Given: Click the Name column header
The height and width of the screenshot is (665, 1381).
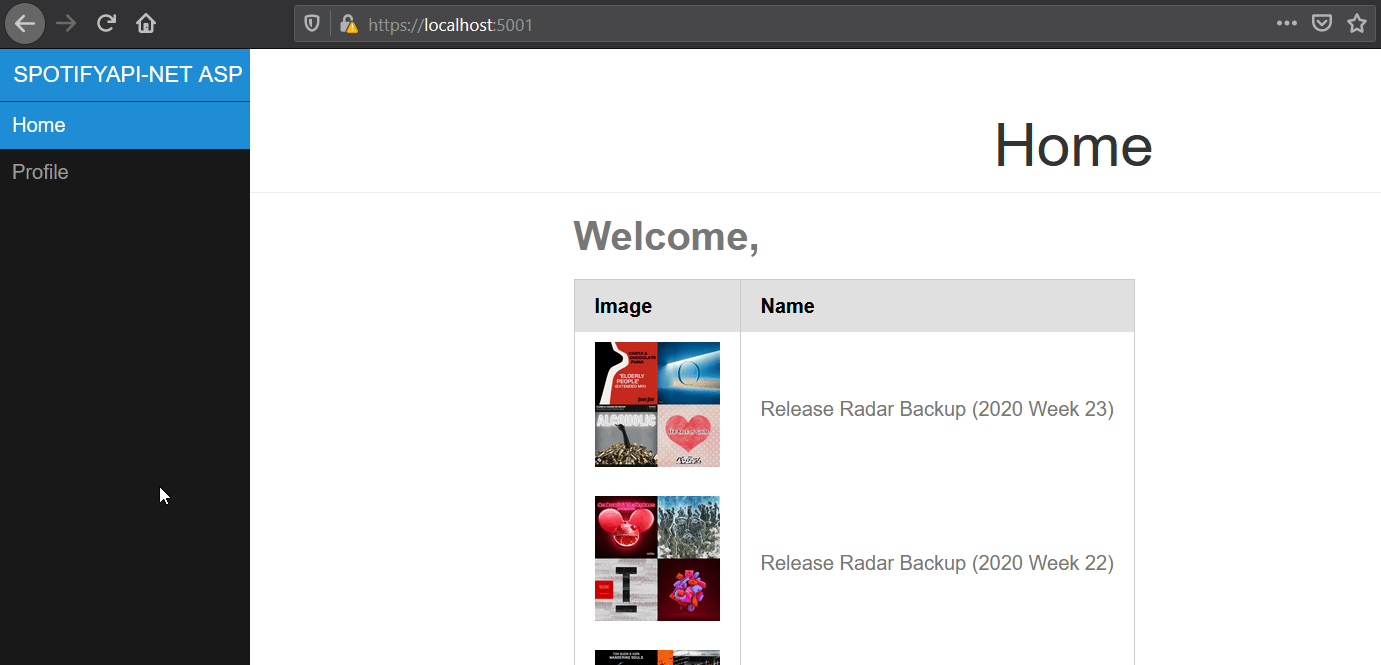Looking at the screenshot, I should click(x=937, y=306).
